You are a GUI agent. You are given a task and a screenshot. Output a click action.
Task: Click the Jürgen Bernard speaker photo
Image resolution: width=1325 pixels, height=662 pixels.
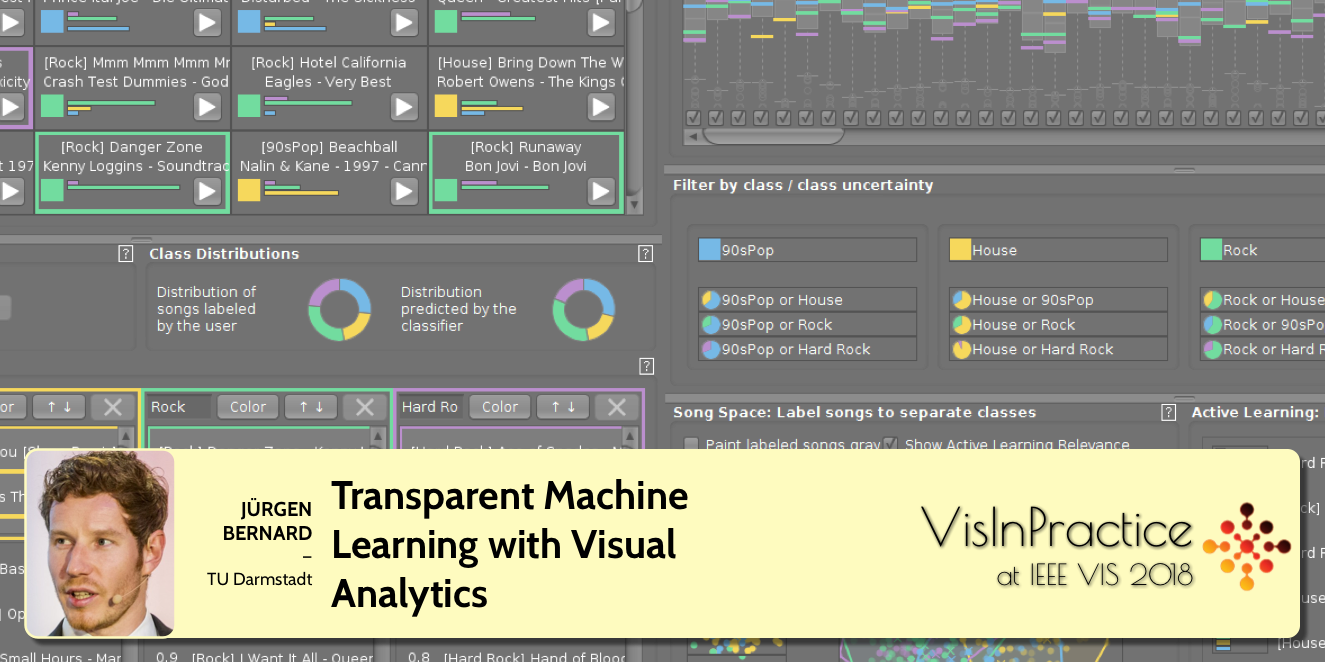pos(100,543)
